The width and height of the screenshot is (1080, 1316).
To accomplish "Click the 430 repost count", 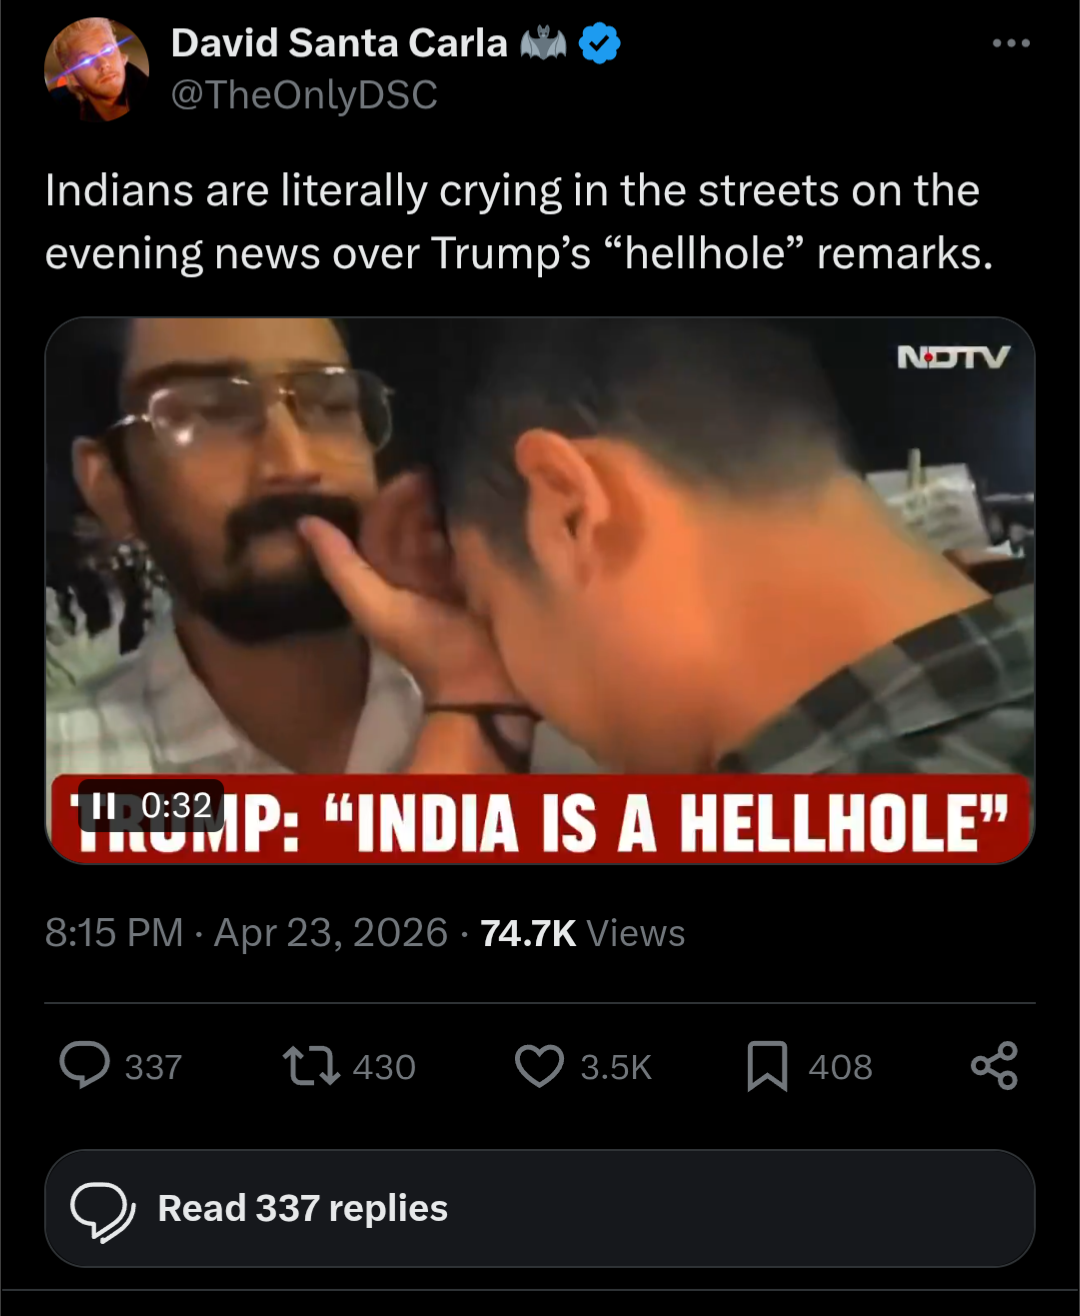I will [384, 1067].
